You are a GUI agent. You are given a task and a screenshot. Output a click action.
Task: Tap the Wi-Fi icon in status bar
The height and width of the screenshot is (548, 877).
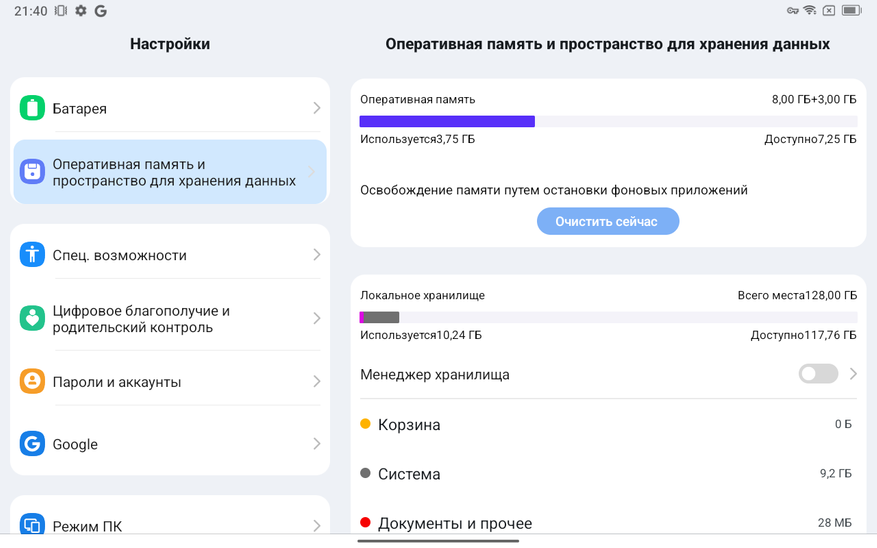click(x=809, y=11)
